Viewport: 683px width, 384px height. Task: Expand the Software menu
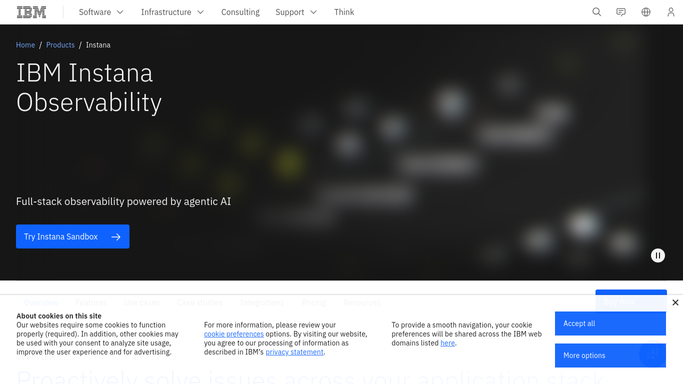(x=101, y=12)
